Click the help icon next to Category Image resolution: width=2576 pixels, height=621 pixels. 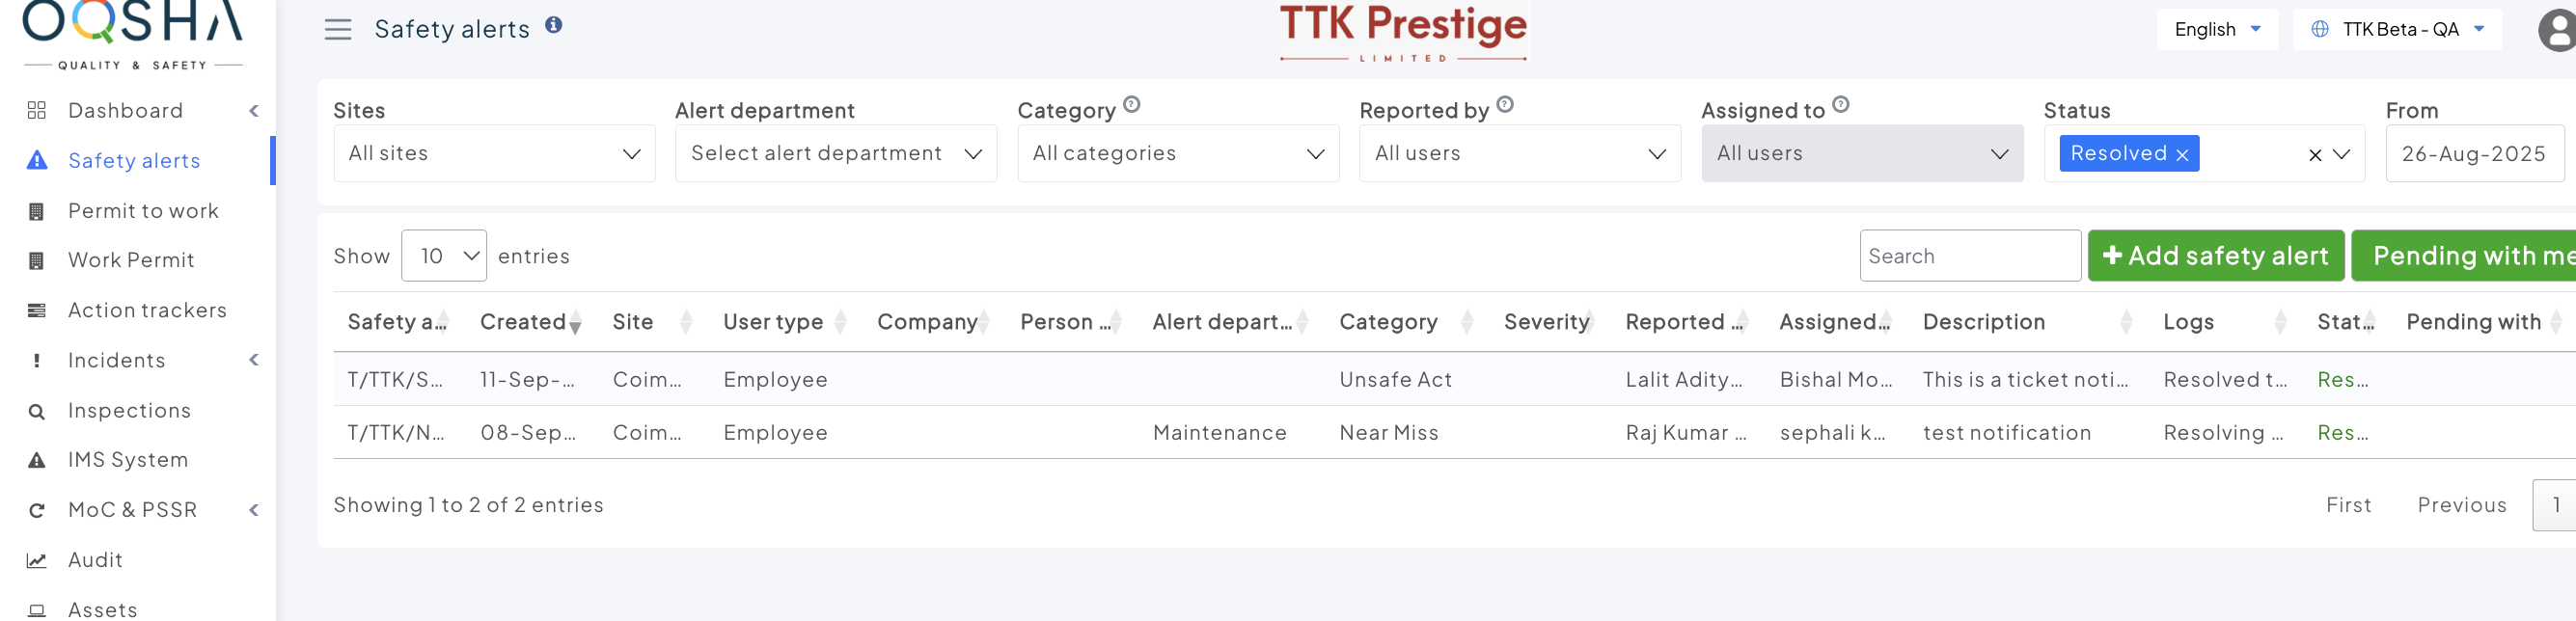click(1131, 104)
